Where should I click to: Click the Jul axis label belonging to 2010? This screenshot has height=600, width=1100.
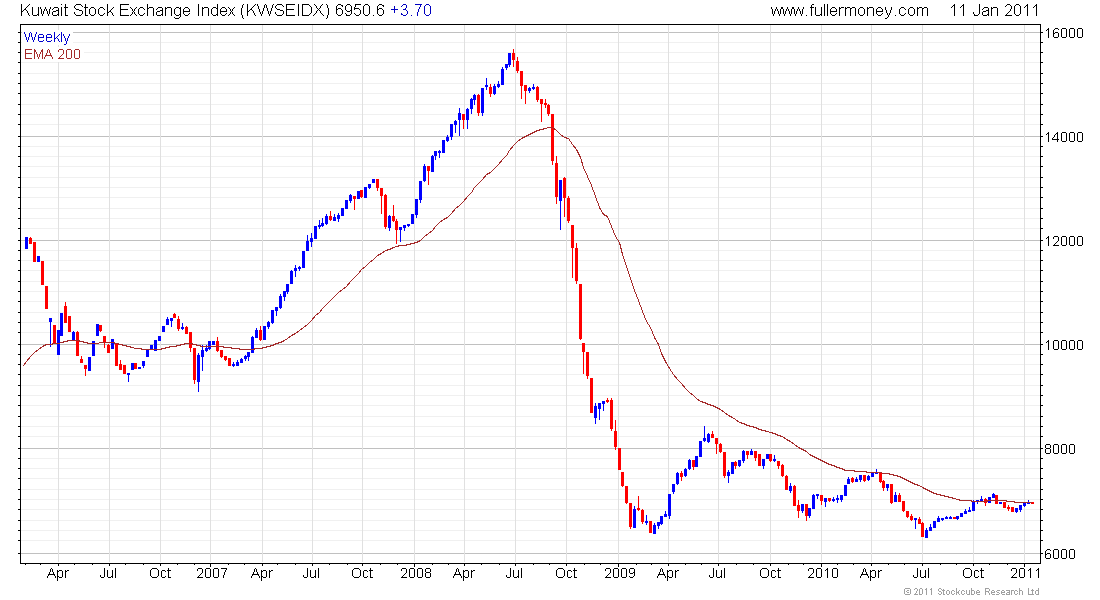click(921, 573)
